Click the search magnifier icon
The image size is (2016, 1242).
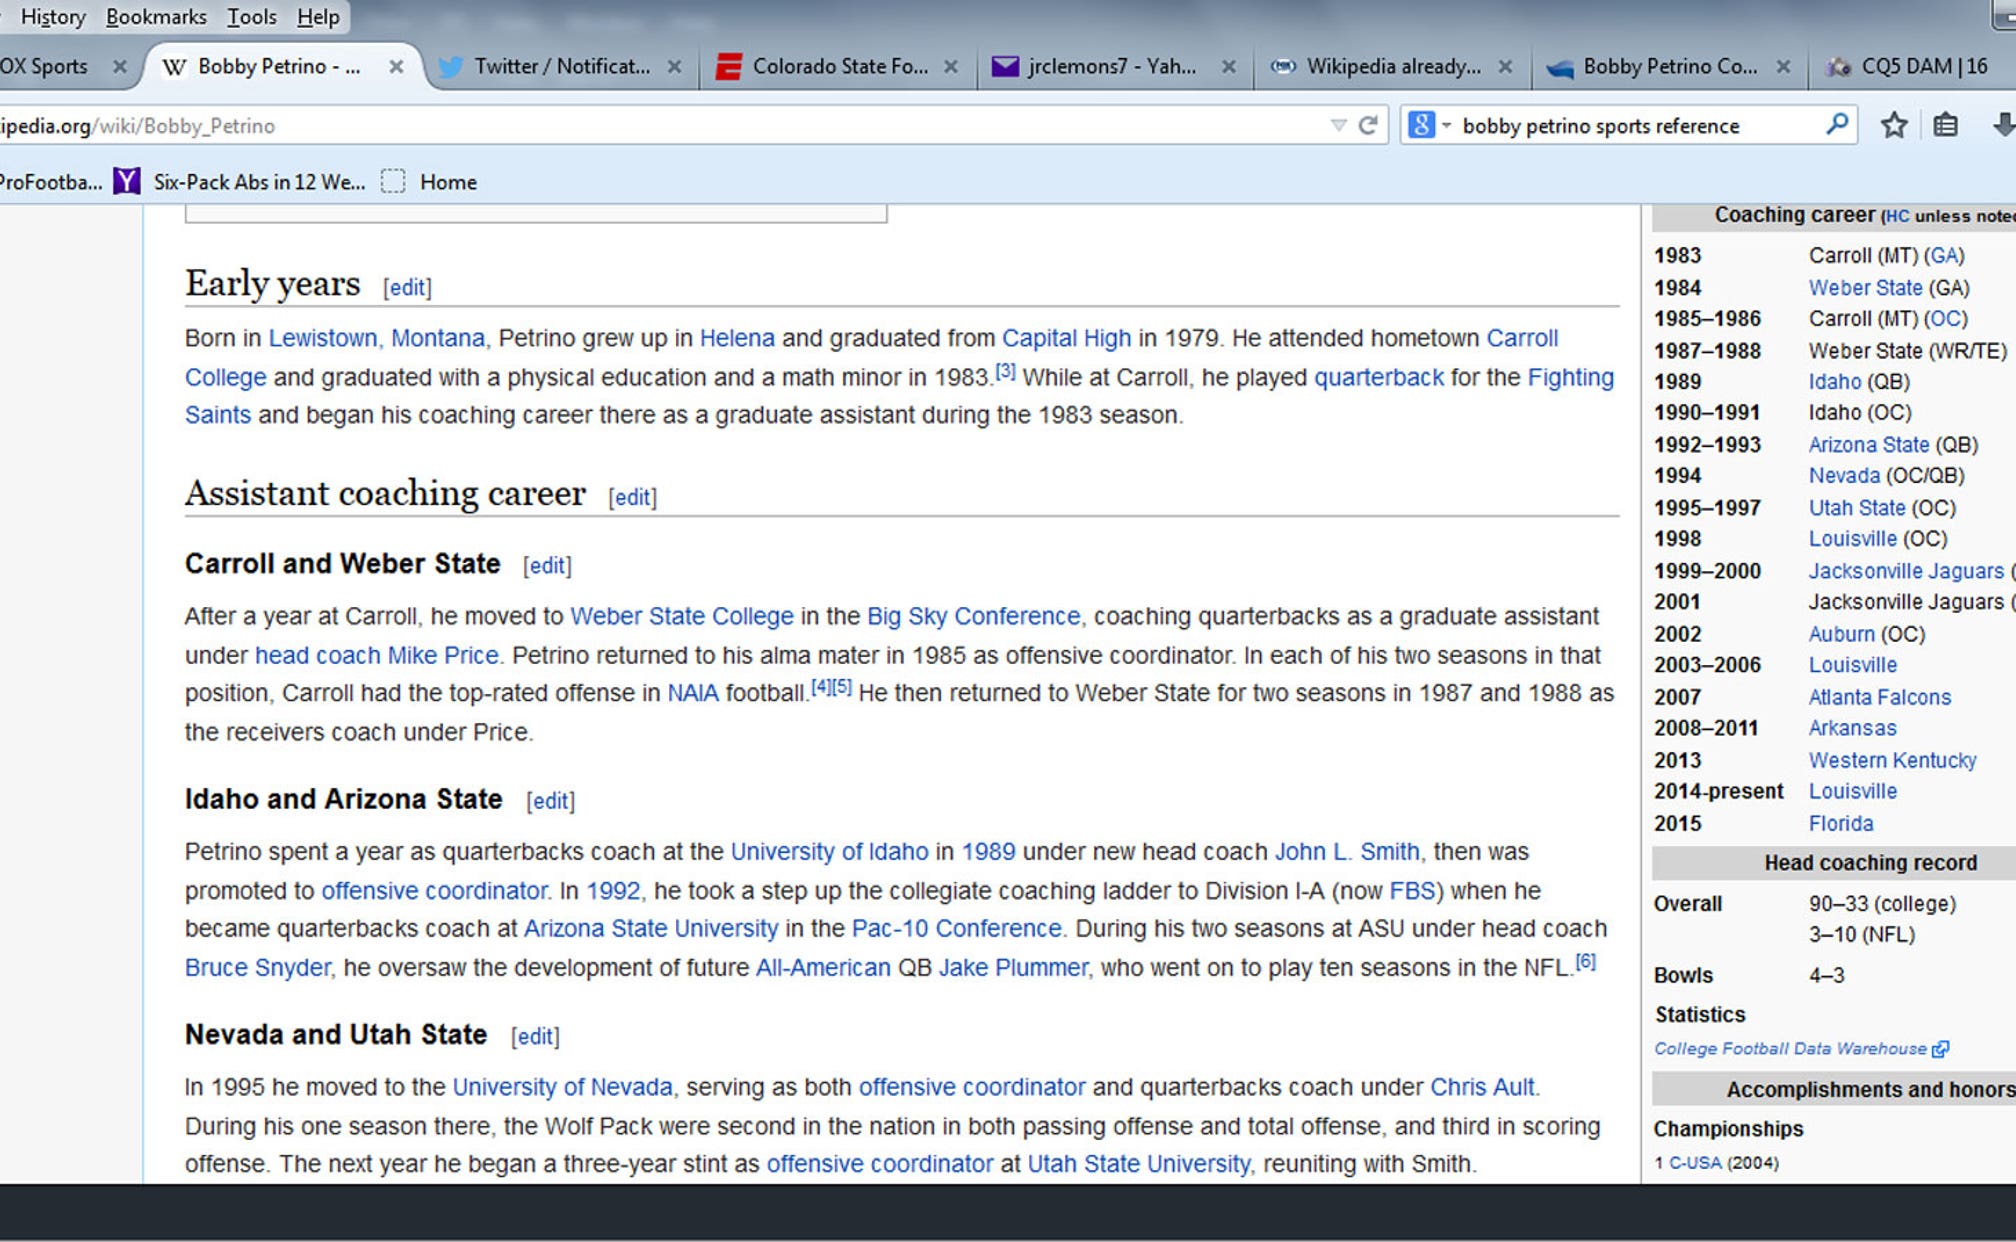[1836, 125]
